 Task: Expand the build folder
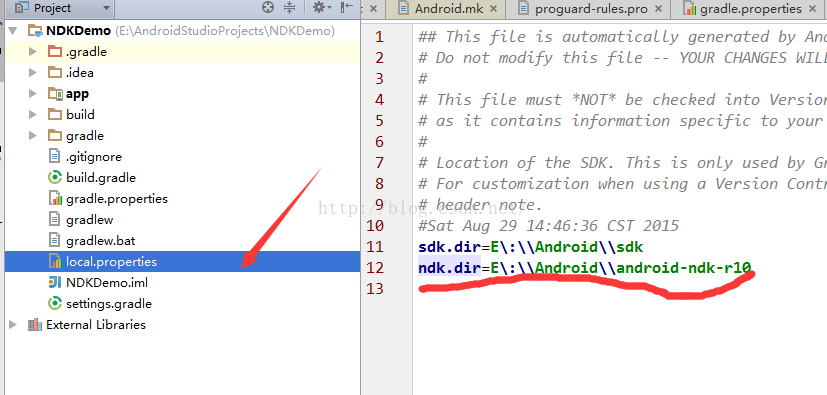pos(33,114)
